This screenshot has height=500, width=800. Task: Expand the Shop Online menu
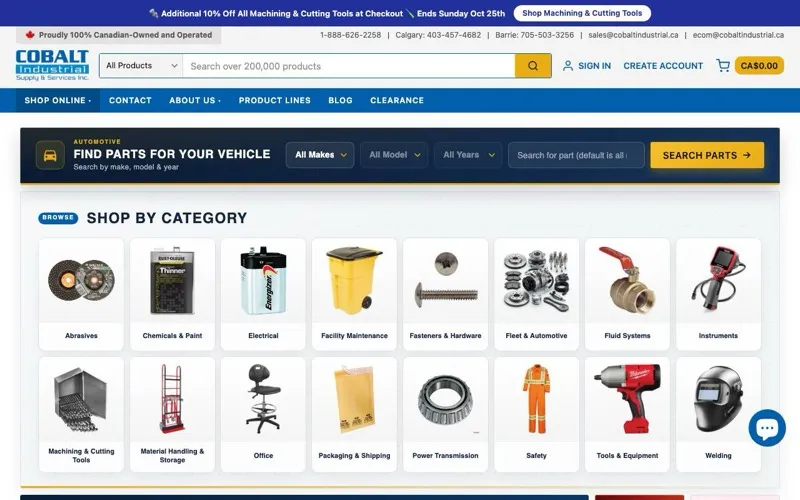(58, 101)
